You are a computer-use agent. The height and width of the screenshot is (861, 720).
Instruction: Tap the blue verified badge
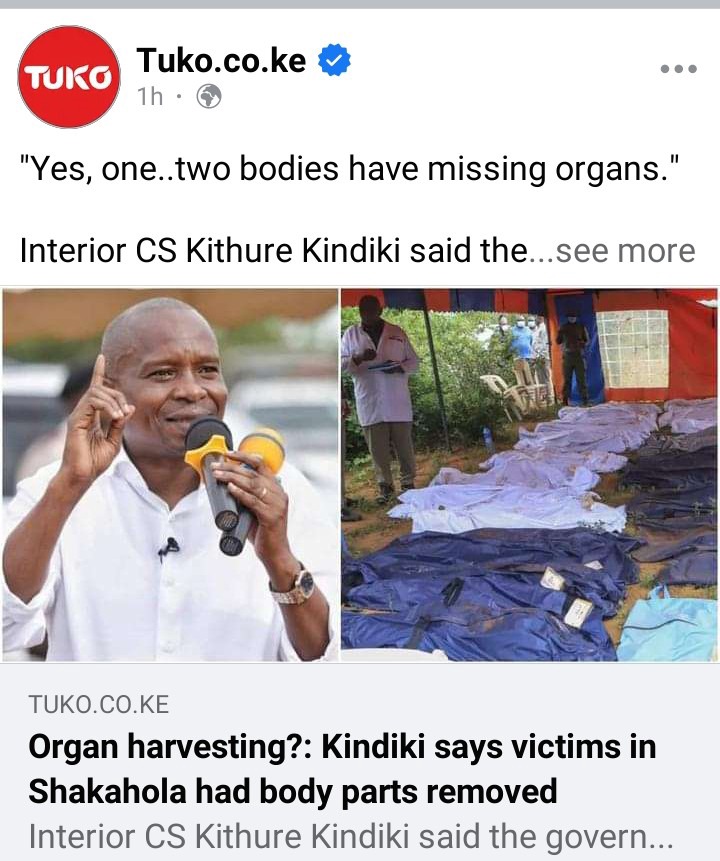334,60
